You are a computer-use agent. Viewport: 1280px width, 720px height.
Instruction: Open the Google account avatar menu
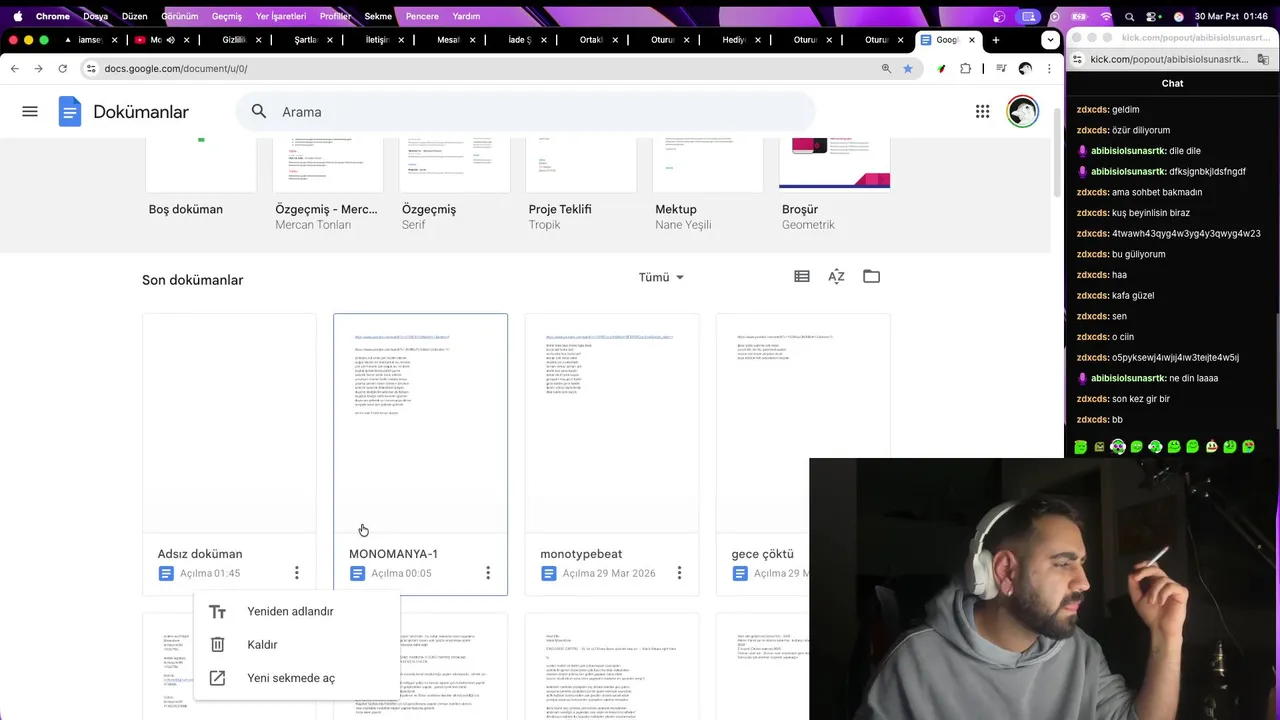[x=1022, y=112]
